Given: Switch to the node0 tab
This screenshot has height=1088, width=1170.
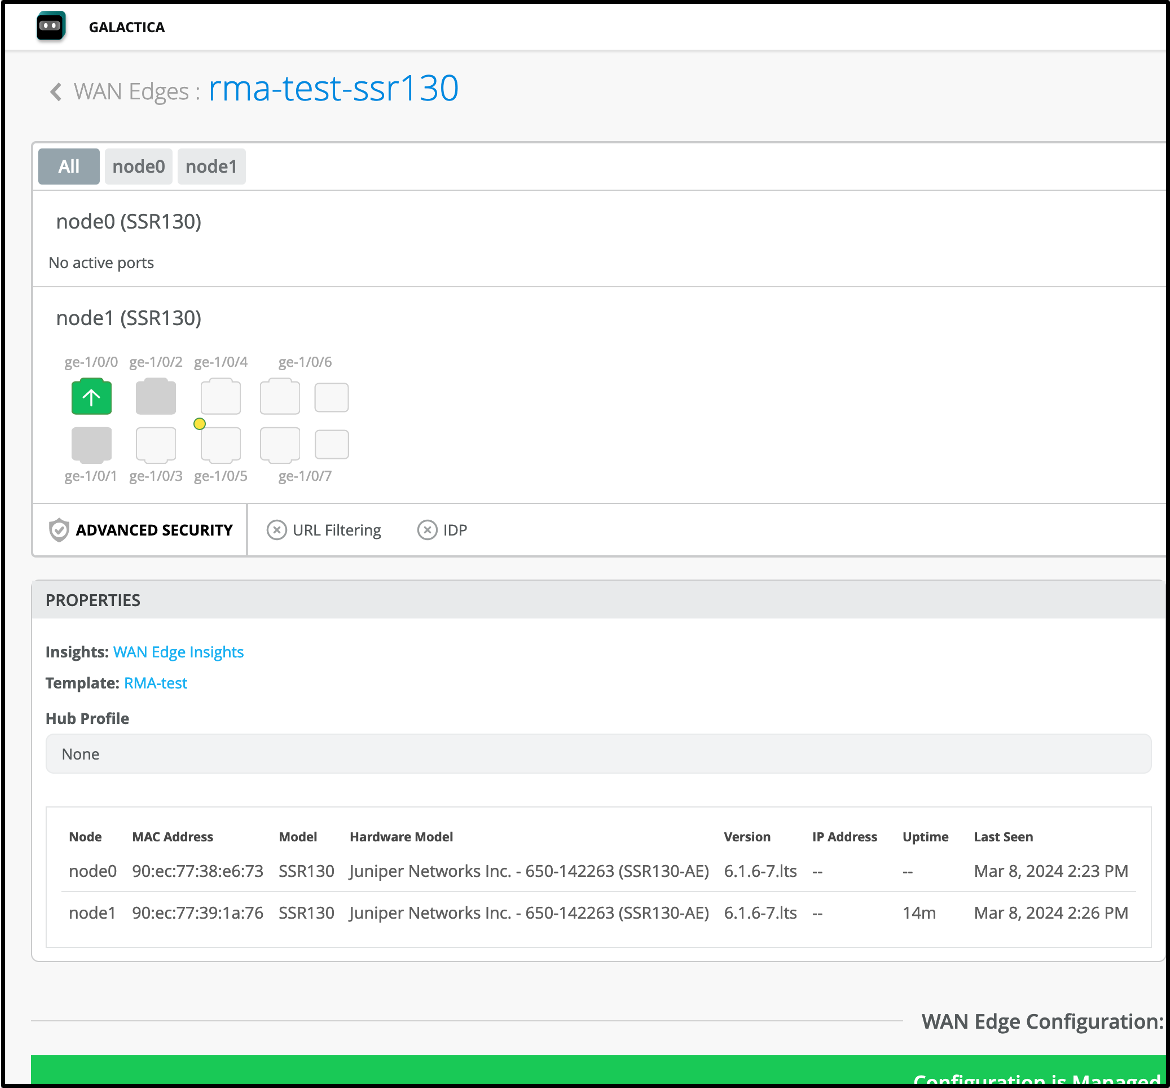Looking at the screenshot, I should click(x=138, y=167).
